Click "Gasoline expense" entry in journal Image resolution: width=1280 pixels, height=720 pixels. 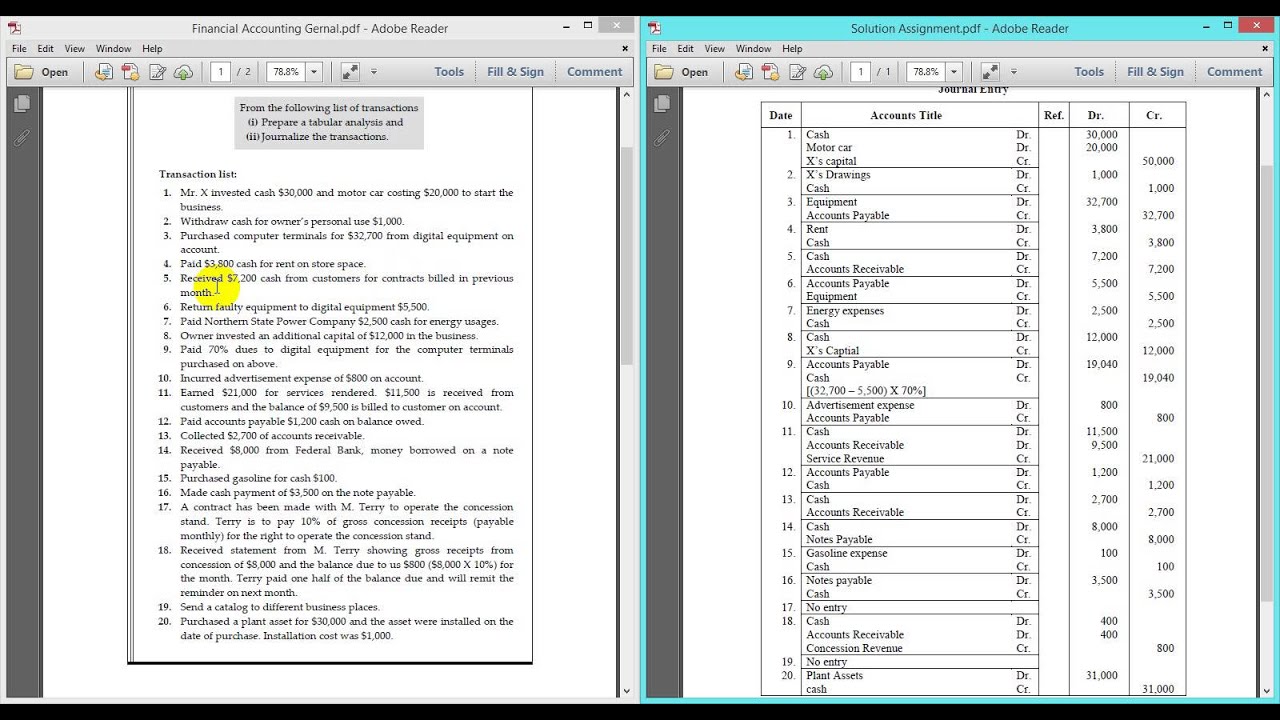point(846,553)
